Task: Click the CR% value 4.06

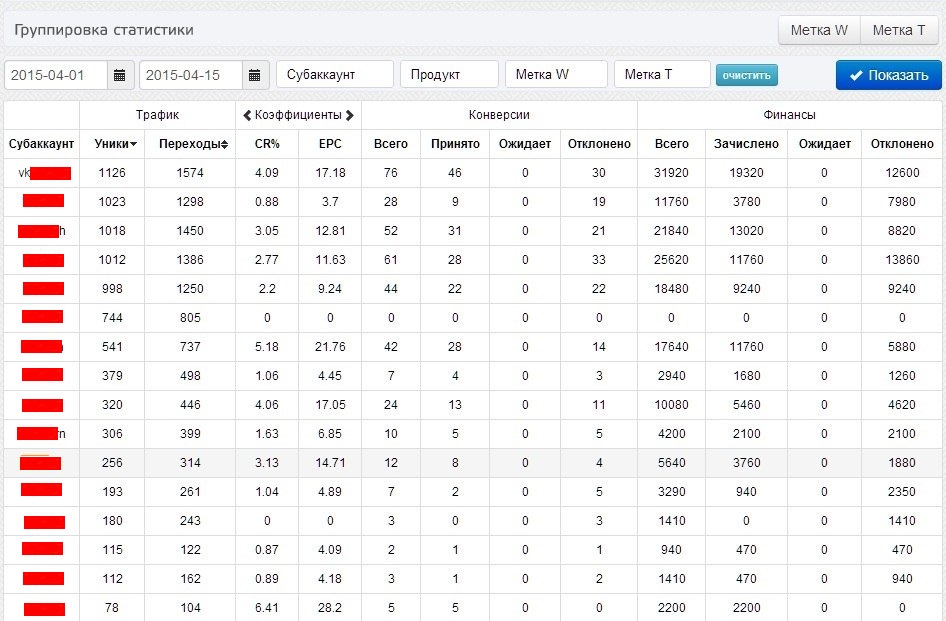Action: point(267,405)
